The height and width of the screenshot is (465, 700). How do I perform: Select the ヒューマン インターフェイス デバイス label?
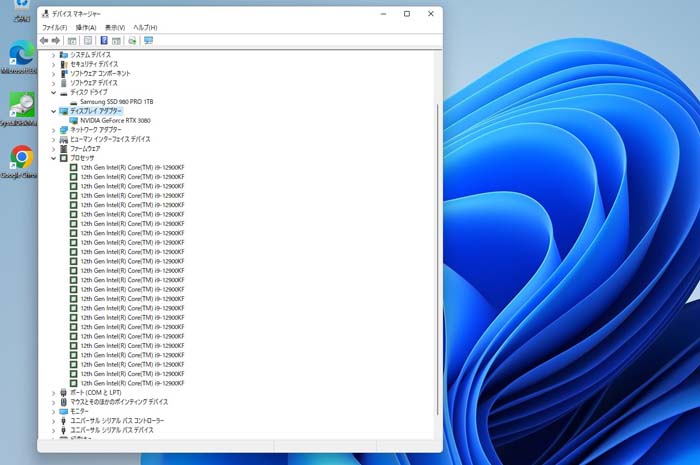[110, 139]
